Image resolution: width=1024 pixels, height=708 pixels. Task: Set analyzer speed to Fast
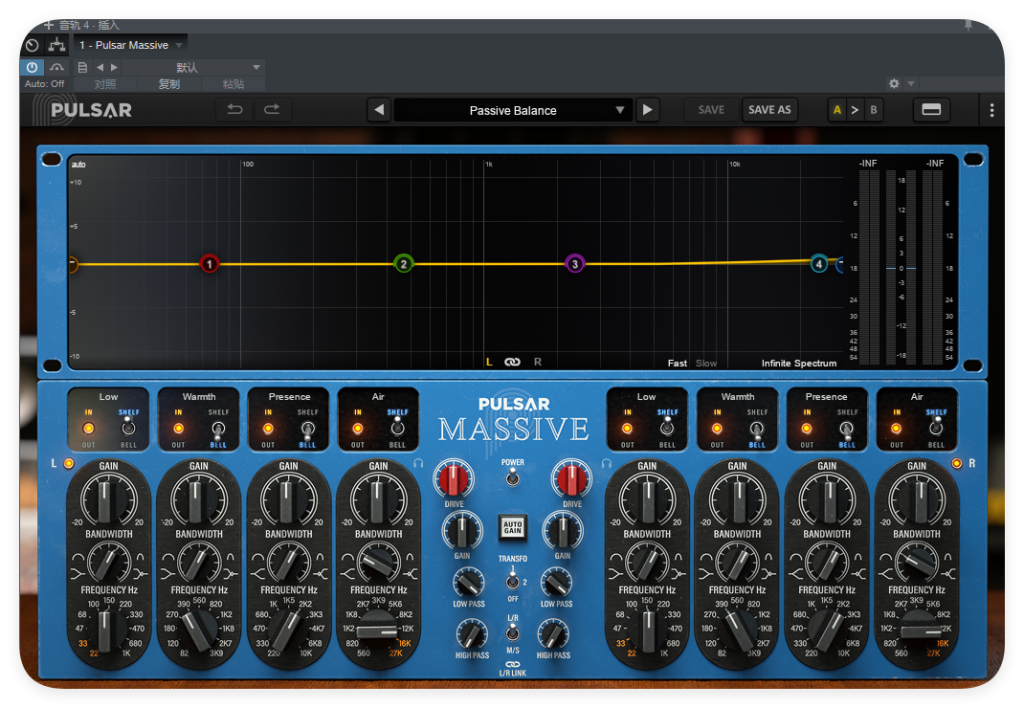click(x=677, y=363)
